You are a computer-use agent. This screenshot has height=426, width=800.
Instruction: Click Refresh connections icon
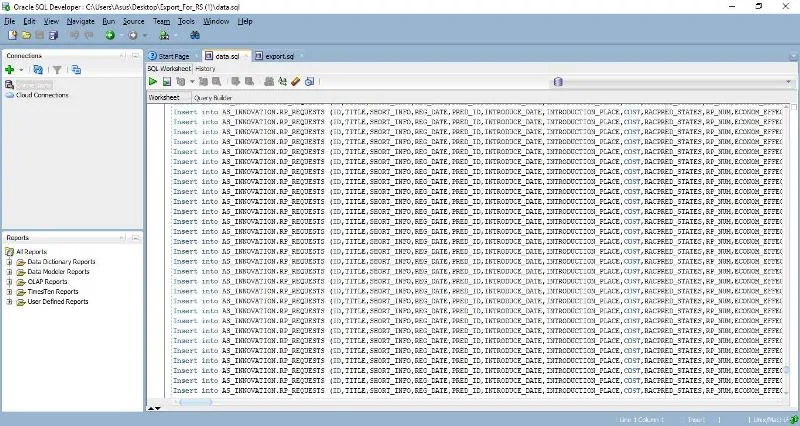pos(38,70)
